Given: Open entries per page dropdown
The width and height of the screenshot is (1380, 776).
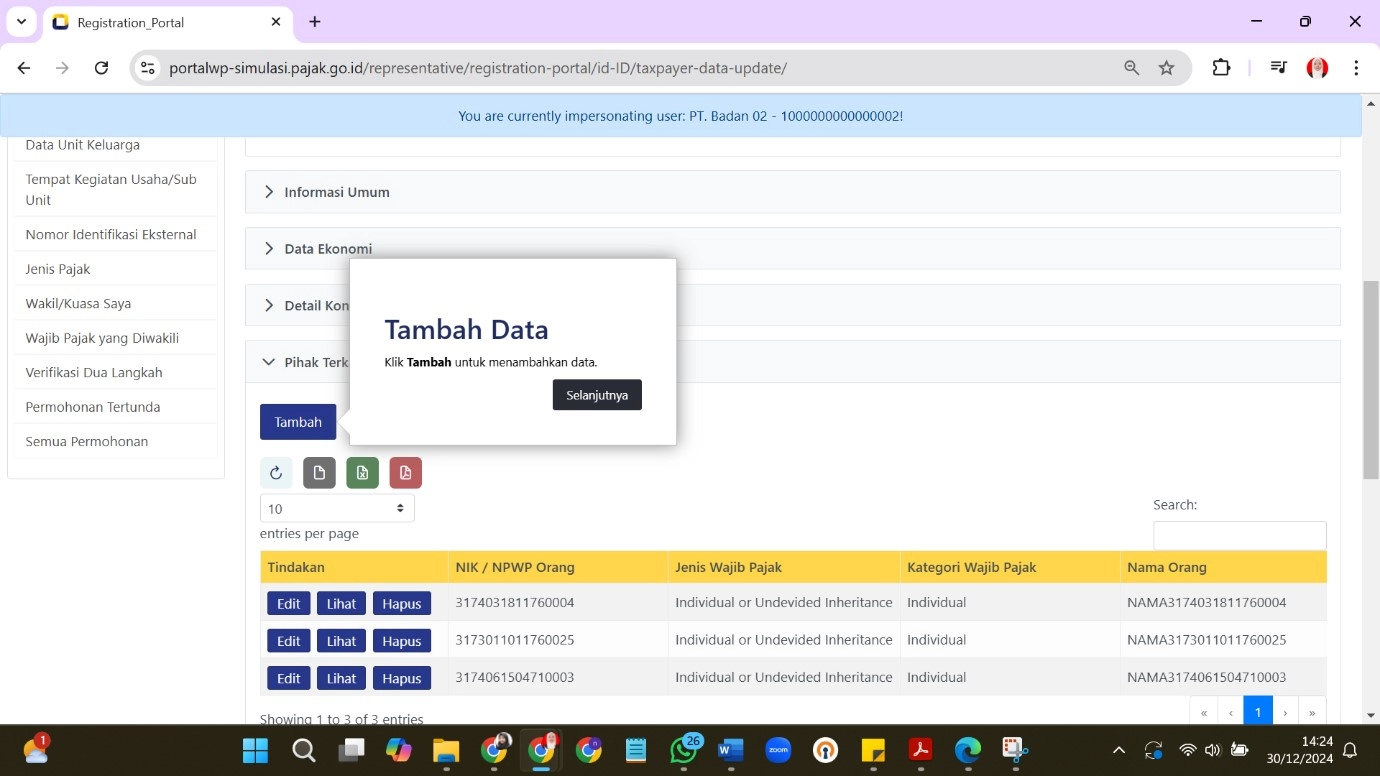Looking at the screenshot, I should (337, 509).
